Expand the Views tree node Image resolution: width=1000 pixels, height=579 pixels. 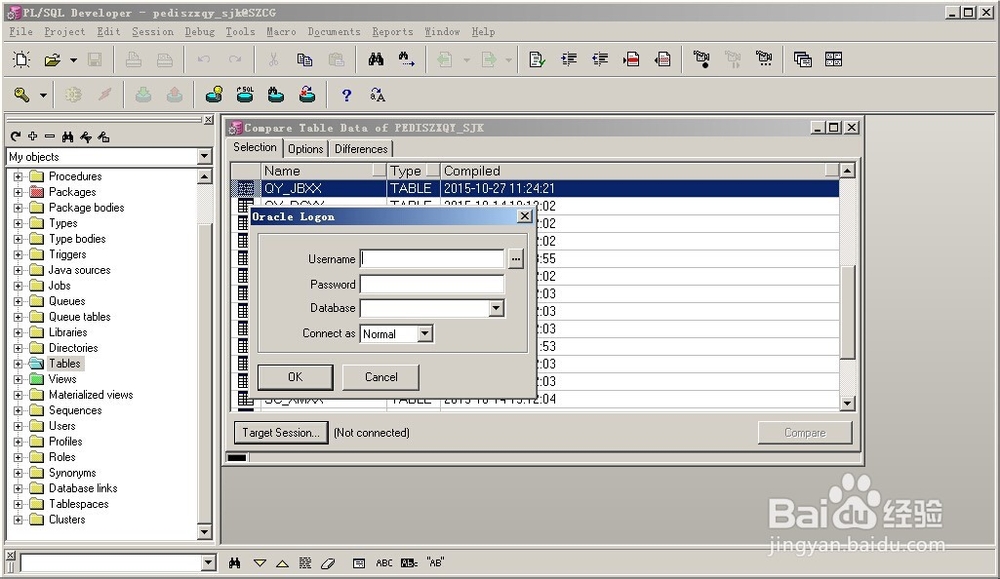coord(18,379)
